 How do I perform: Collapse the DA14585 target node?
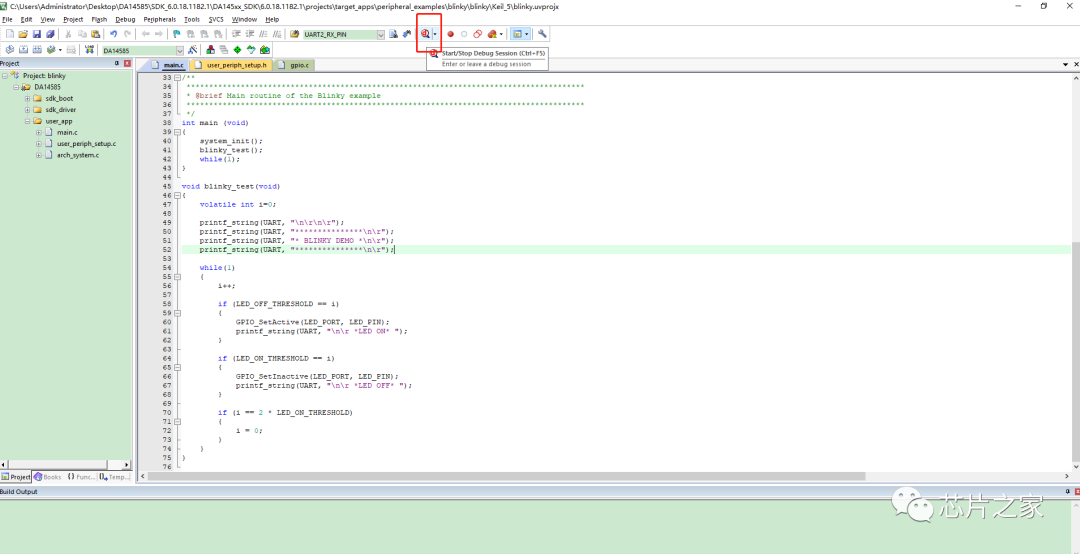17,87
